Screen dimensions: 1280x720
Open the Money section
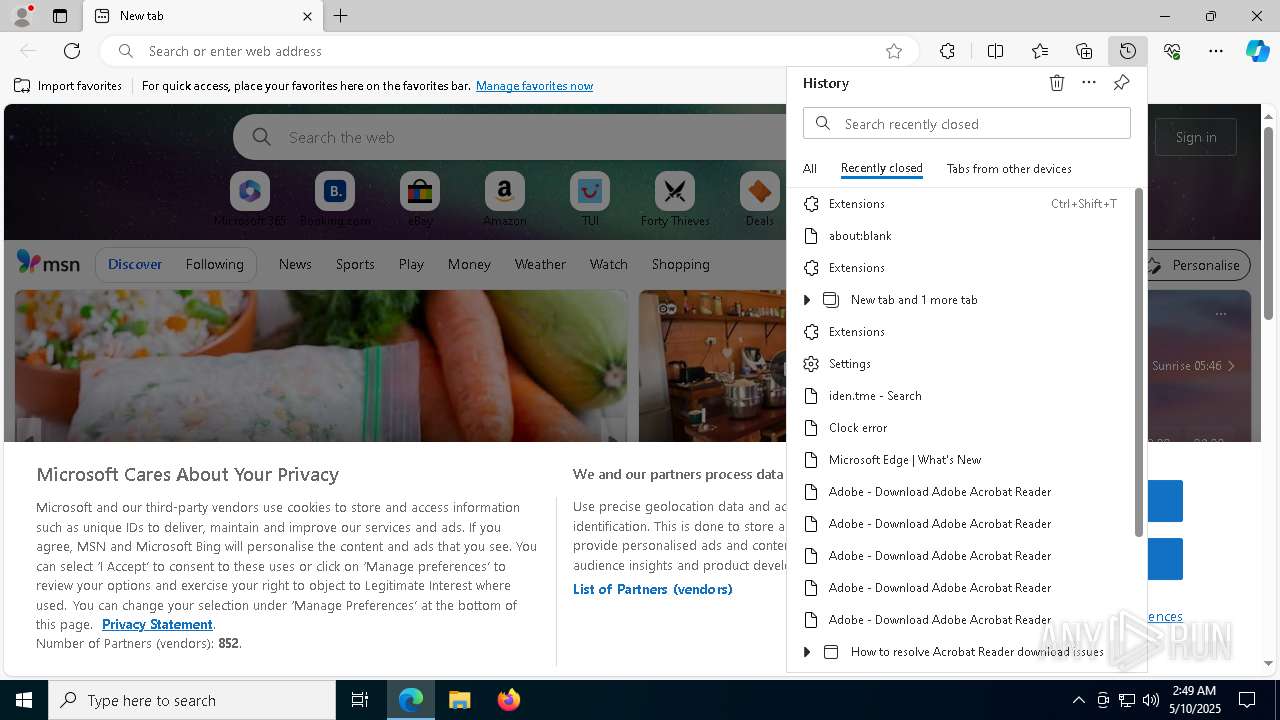click(469, 264)
